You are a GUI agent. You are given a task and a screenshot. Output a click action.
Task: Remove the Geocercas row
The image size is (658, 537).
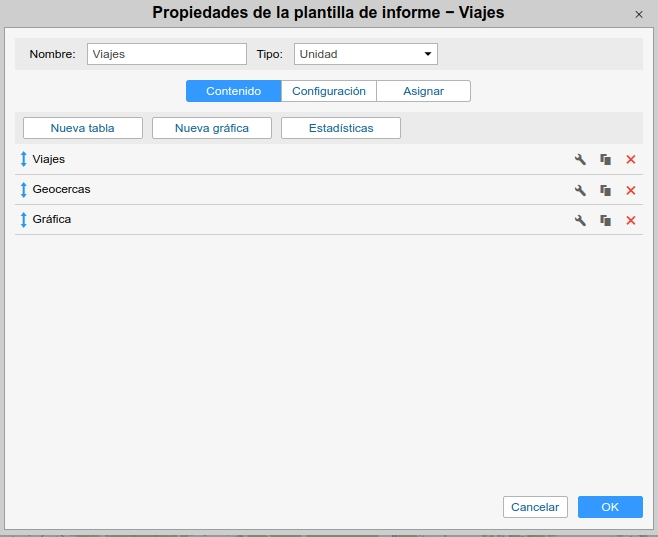pos(631,190)
